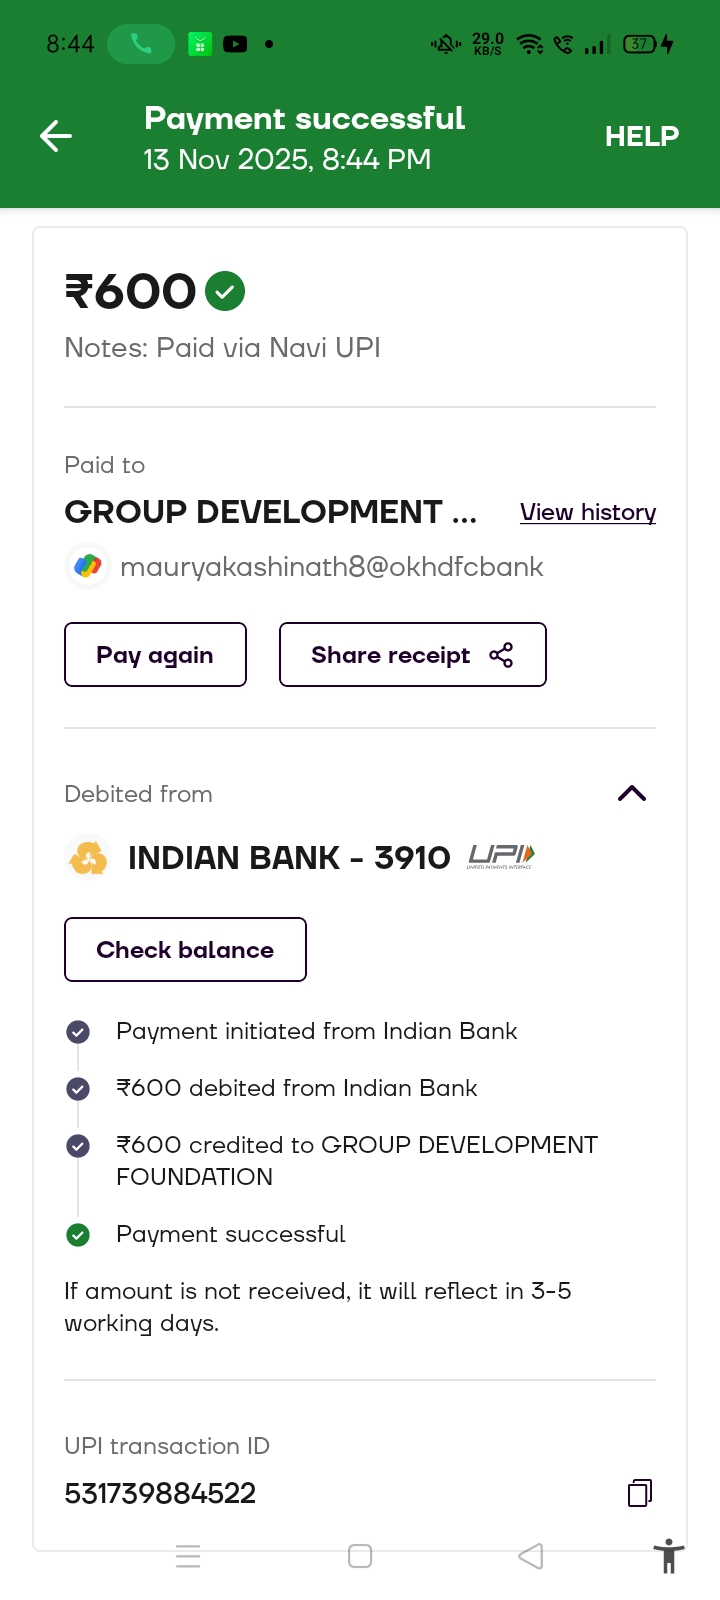Collapse the Debited from section

click(632, 794)
